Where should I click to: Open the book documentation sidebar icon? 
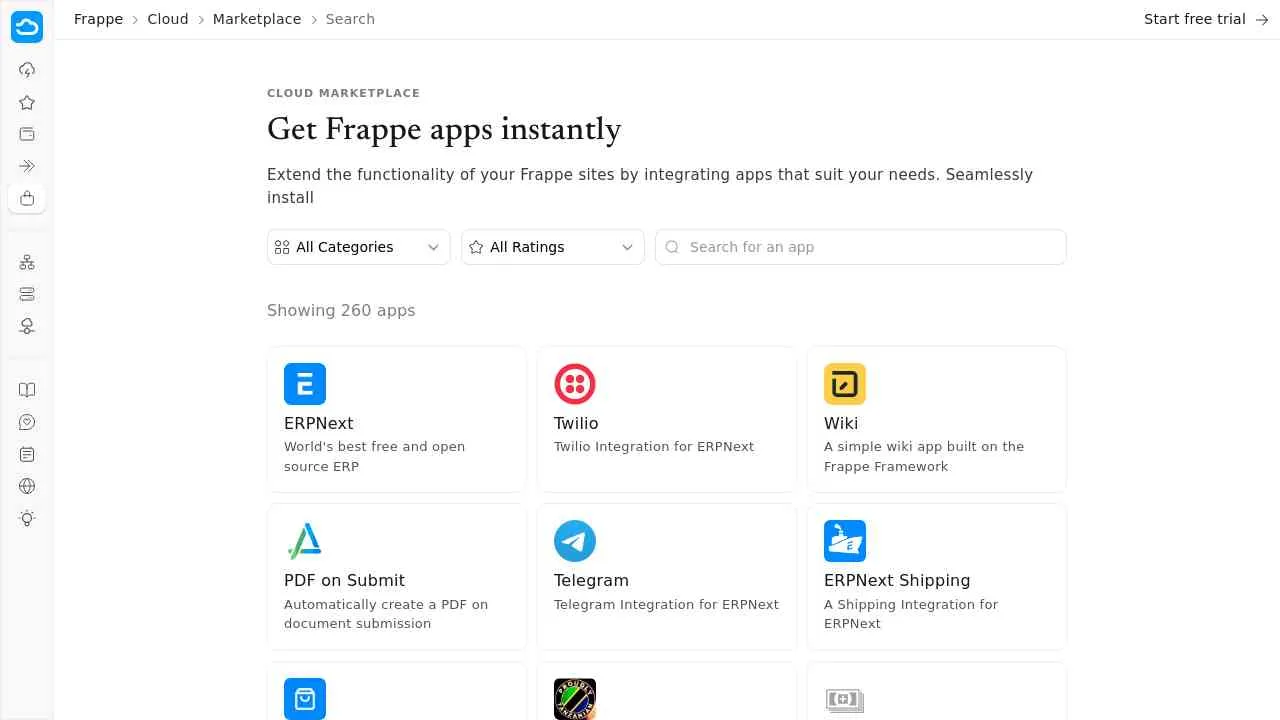pos(27,390)
